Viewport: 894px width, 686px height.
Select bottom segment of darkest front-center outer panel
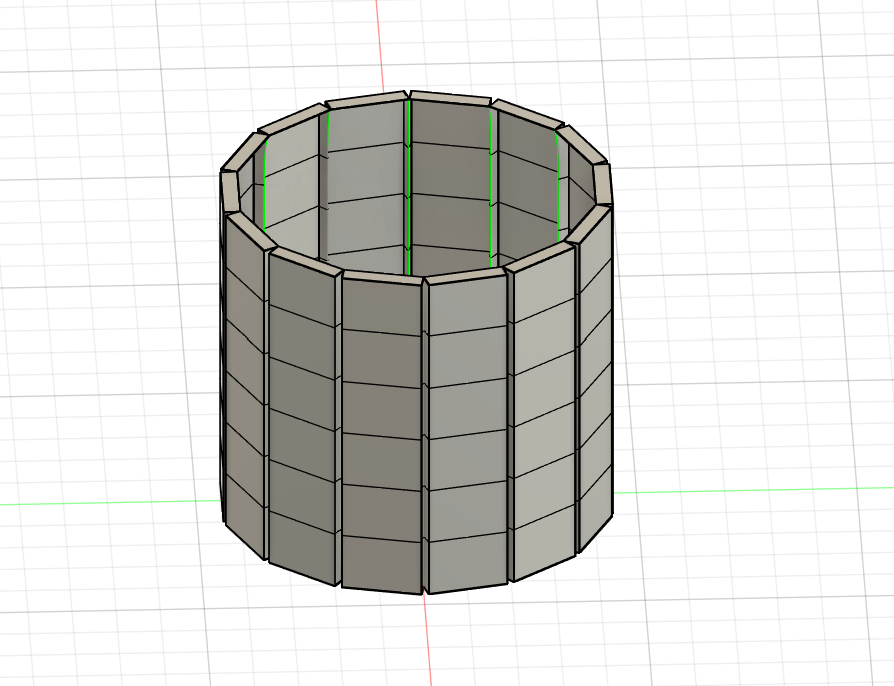(x=382, y=562)
